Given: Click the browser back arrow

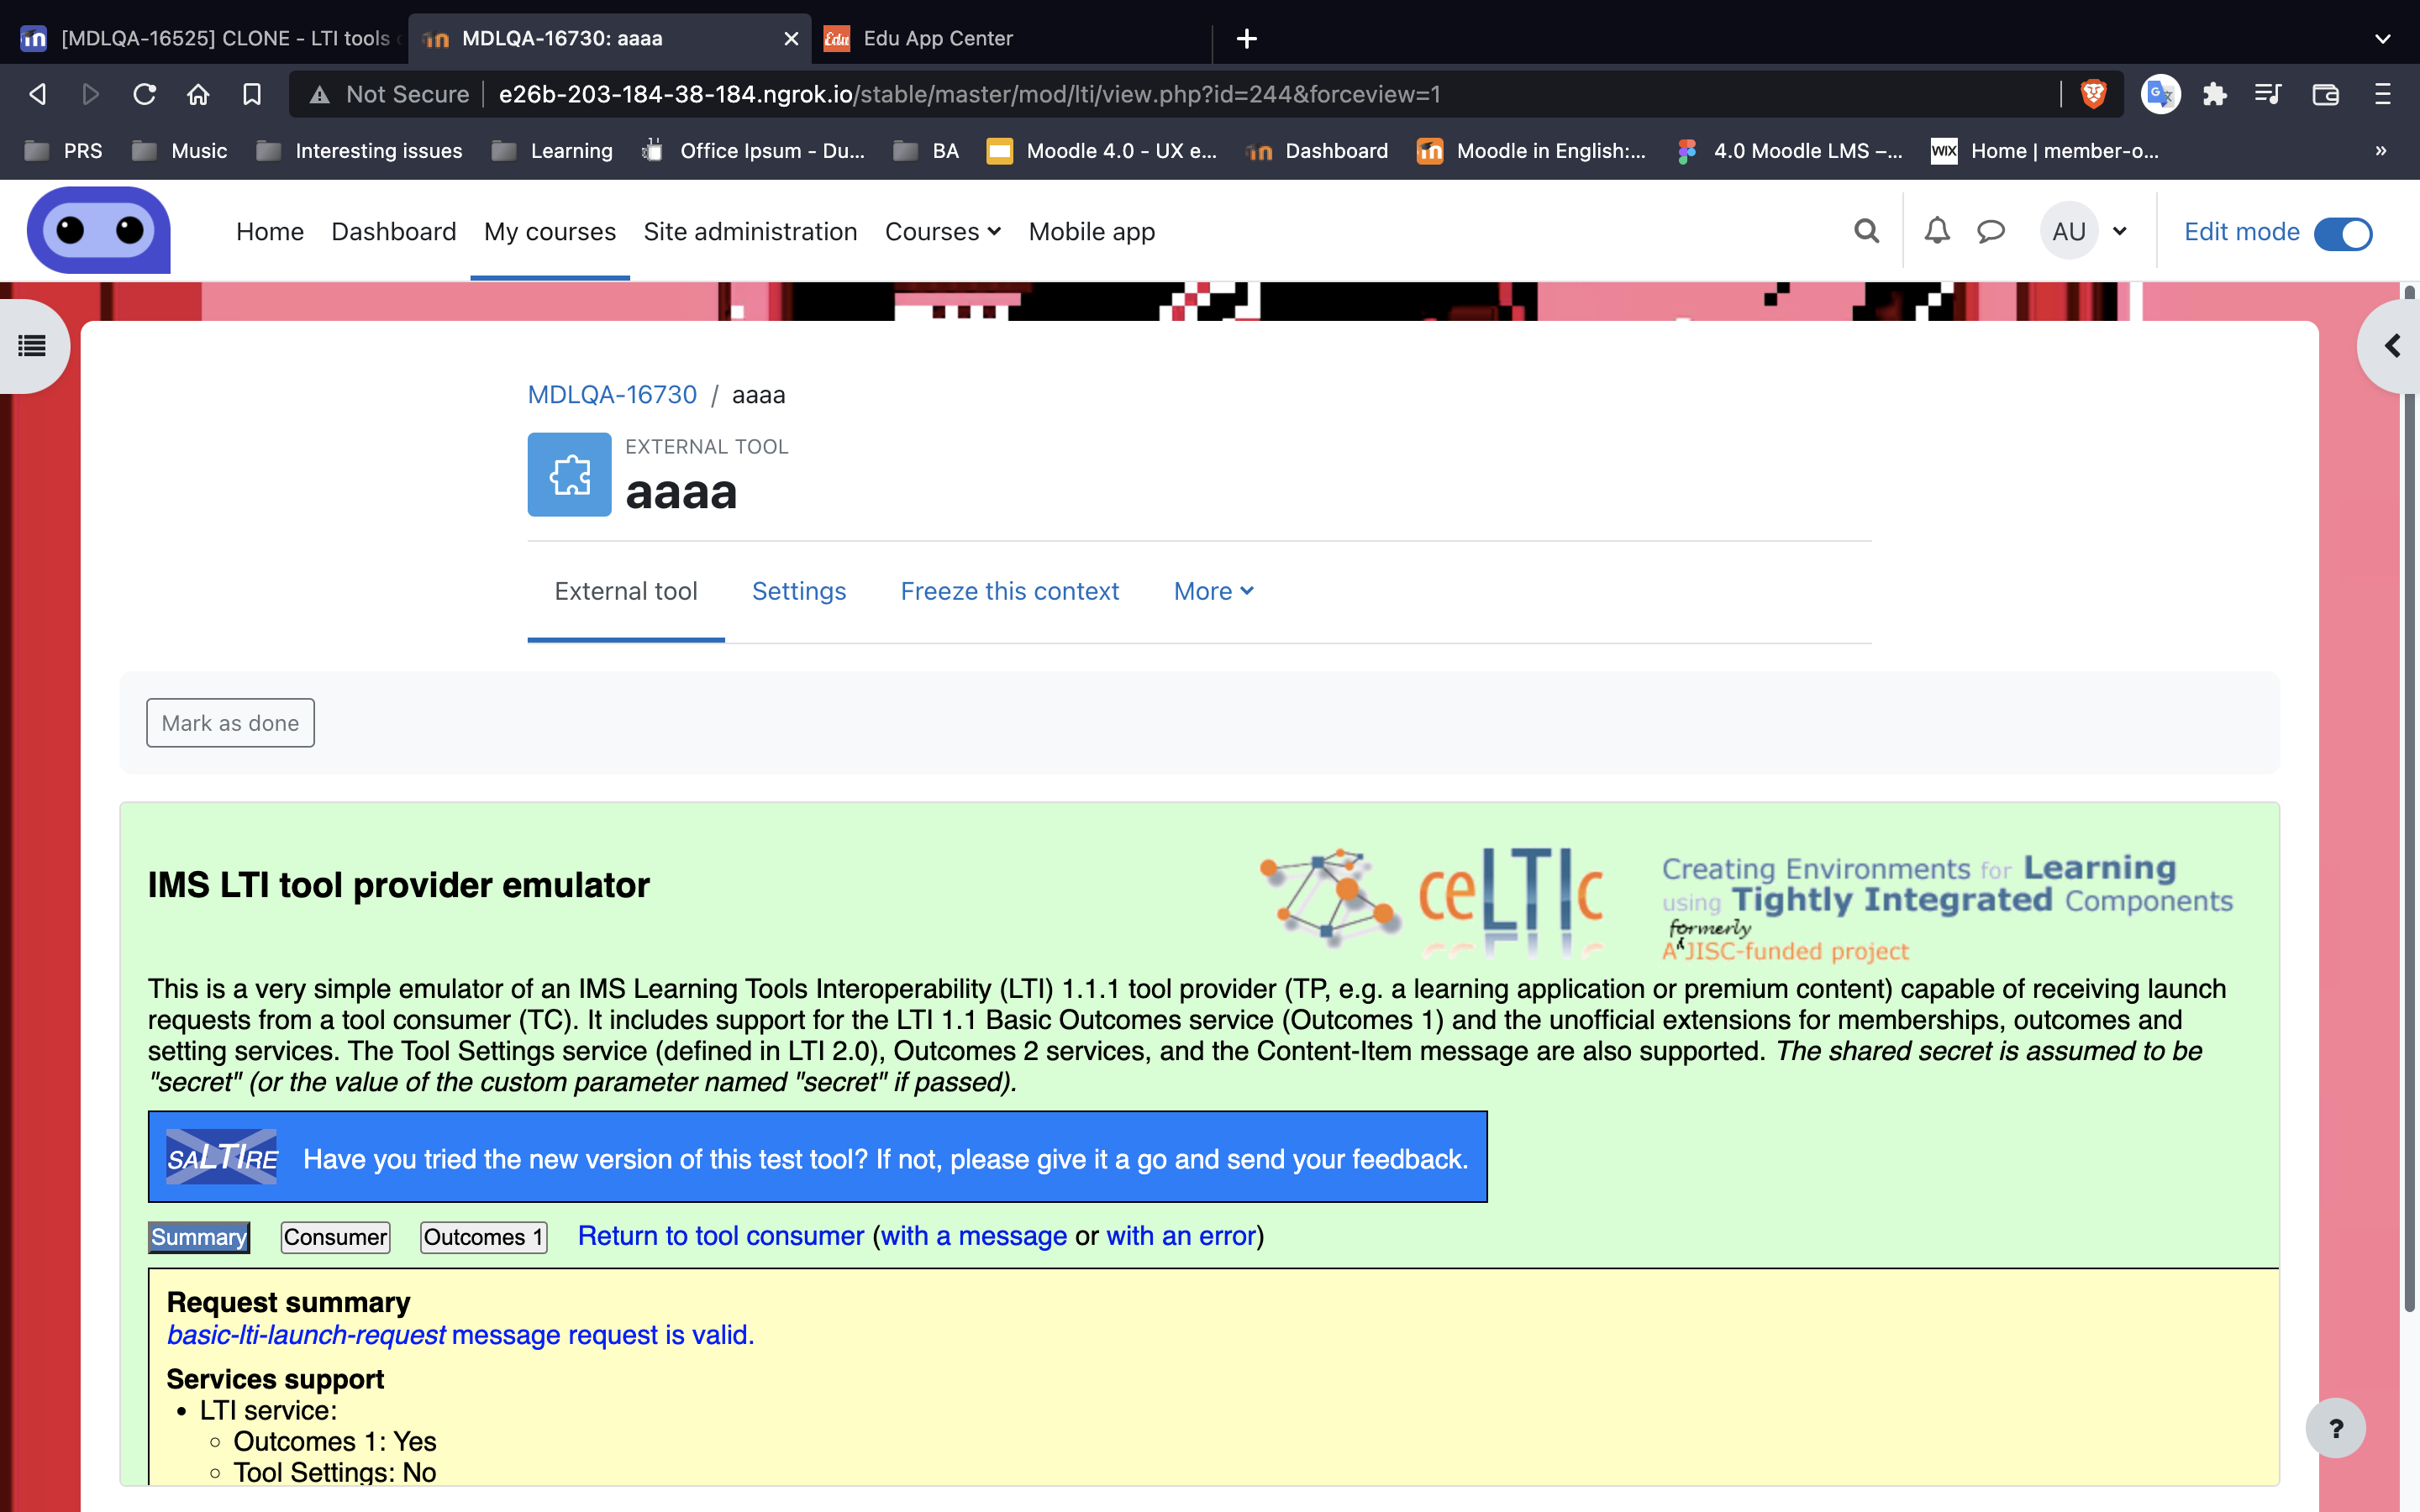Looking at the screenshot, I should point(37,94).
